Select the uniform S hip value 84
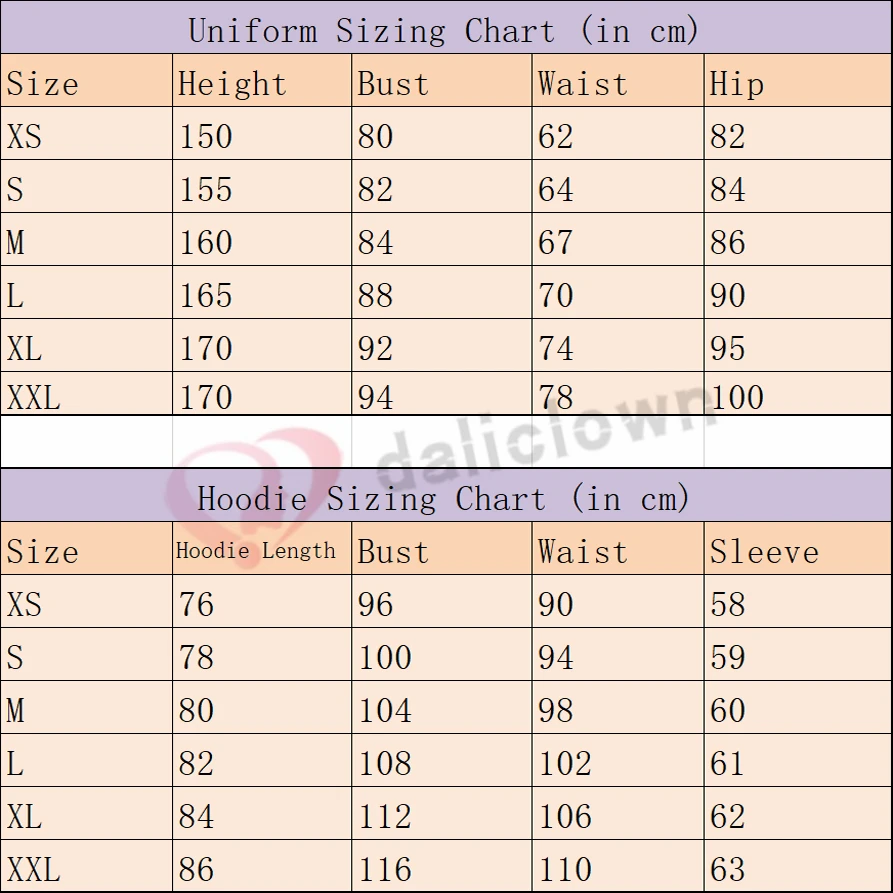Screen dimensions: 893x893 [728, 190]
